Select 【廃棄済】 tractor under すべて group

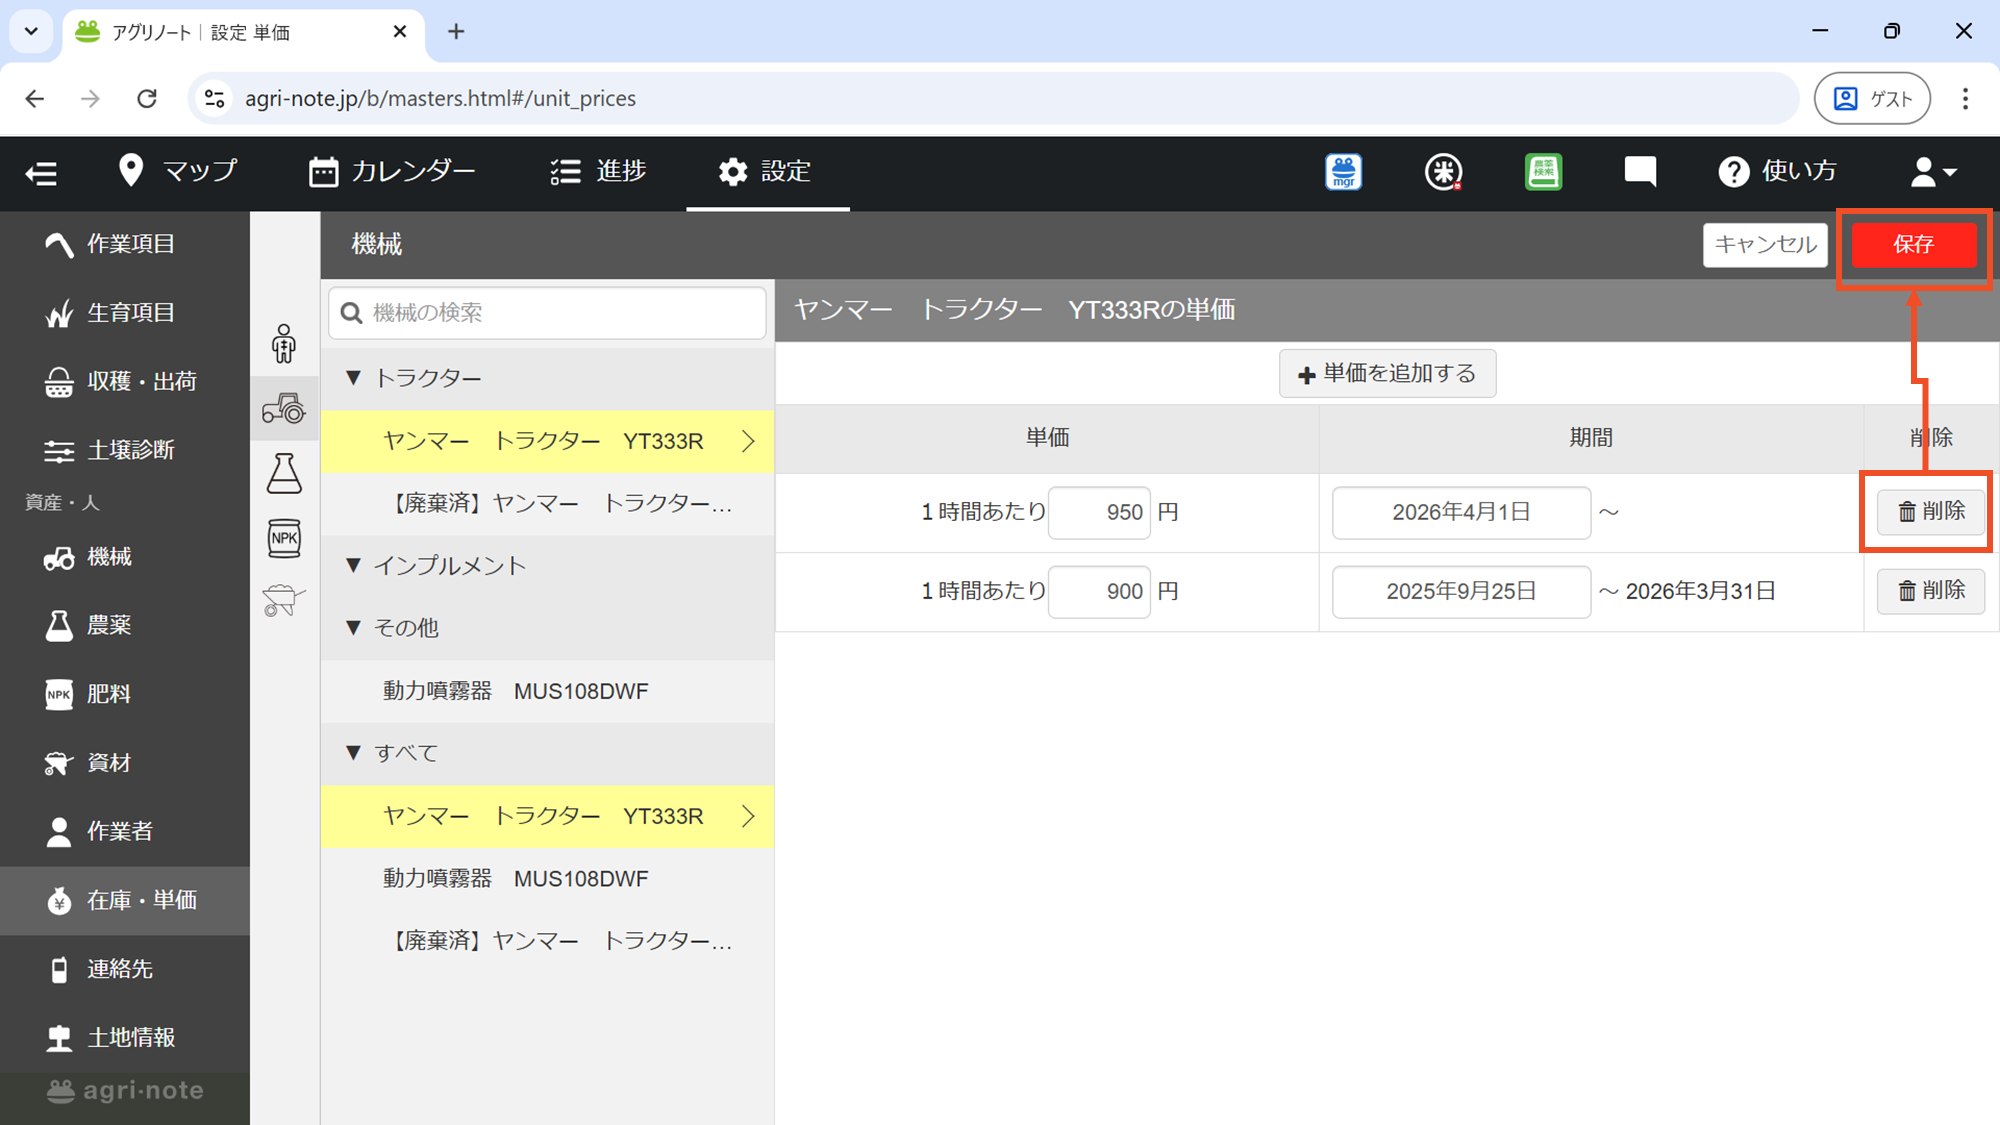[x=547, y=941]
